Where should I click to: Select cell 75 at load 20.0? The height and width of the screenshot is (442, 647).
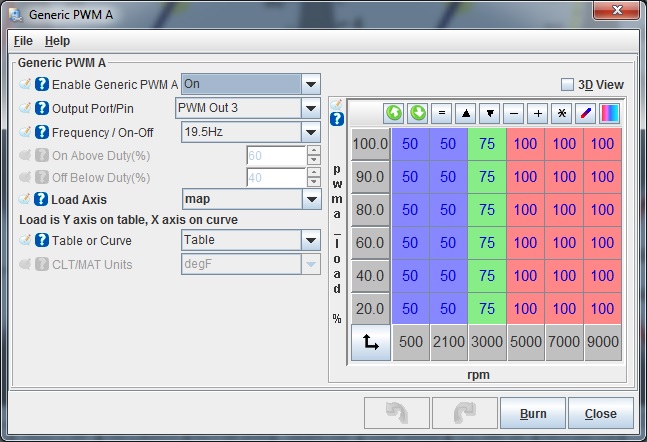point(487,309)
